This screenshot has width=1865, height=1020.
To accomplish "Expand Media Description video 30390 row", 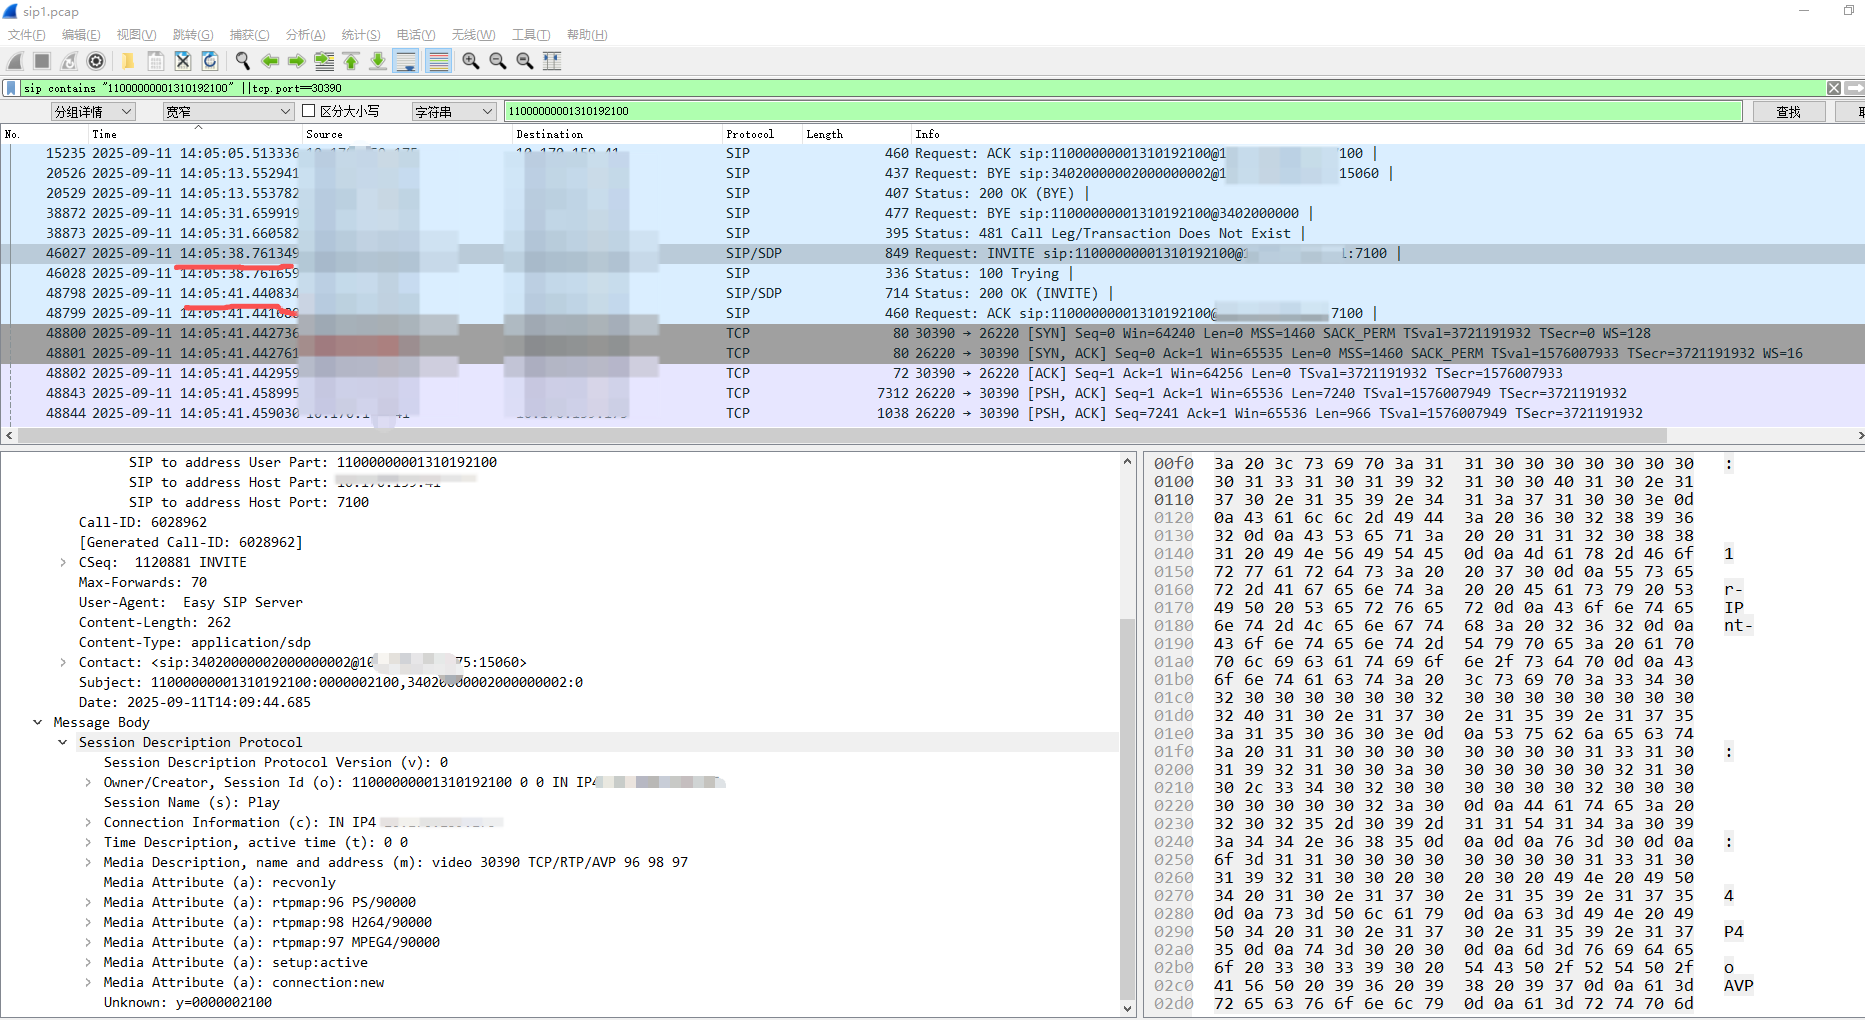I will (x=88, y=862).
